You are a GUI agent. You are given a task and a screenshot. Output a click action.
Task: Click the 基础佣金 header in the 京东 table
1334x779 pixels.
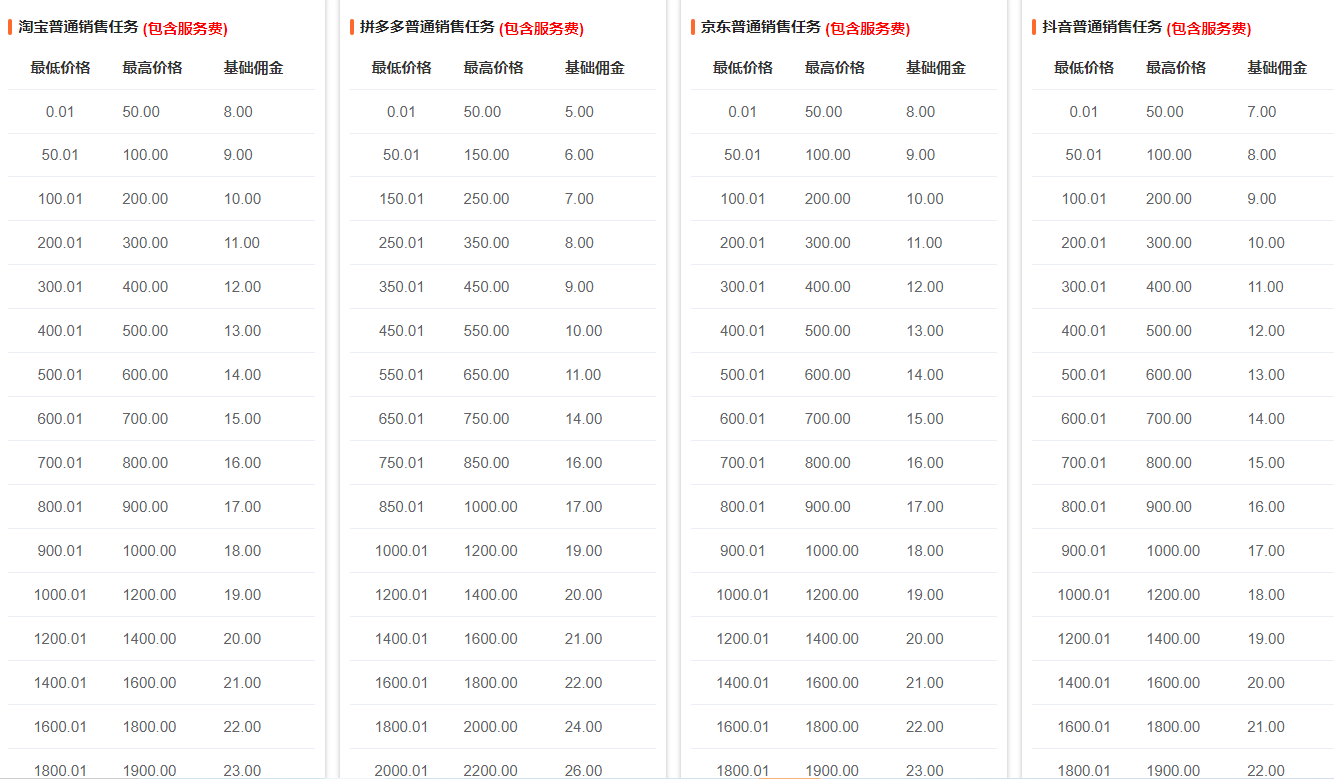[936, 67]
